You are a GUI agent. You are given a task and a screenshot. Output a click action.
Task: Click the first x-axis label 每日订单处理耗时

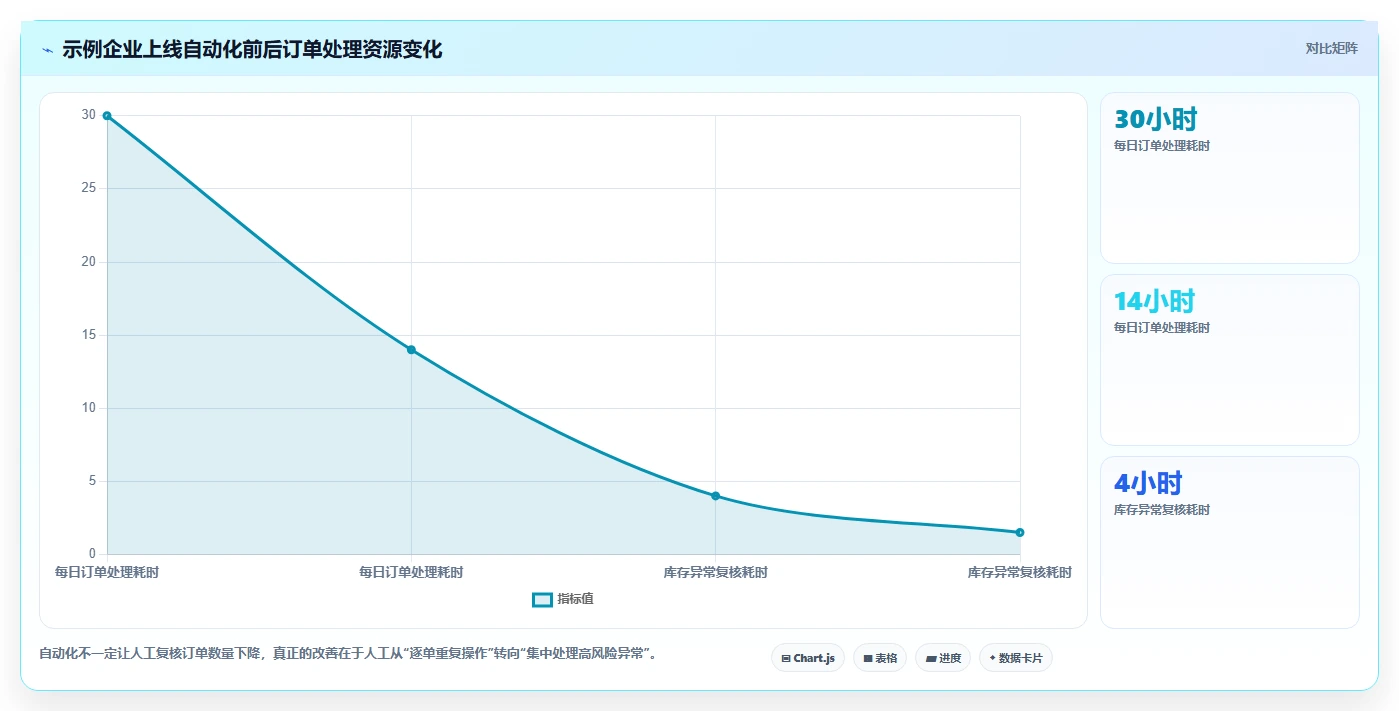(107, 573)
